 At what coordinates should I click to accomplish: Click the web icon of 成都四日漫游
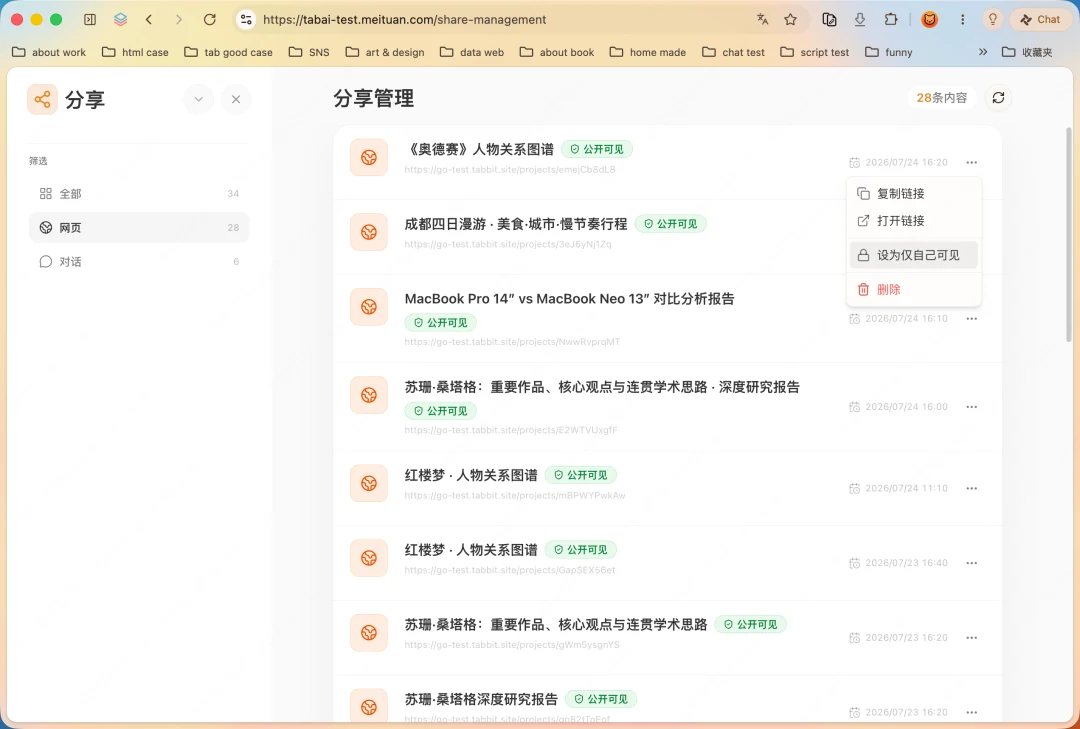[368, 232]
